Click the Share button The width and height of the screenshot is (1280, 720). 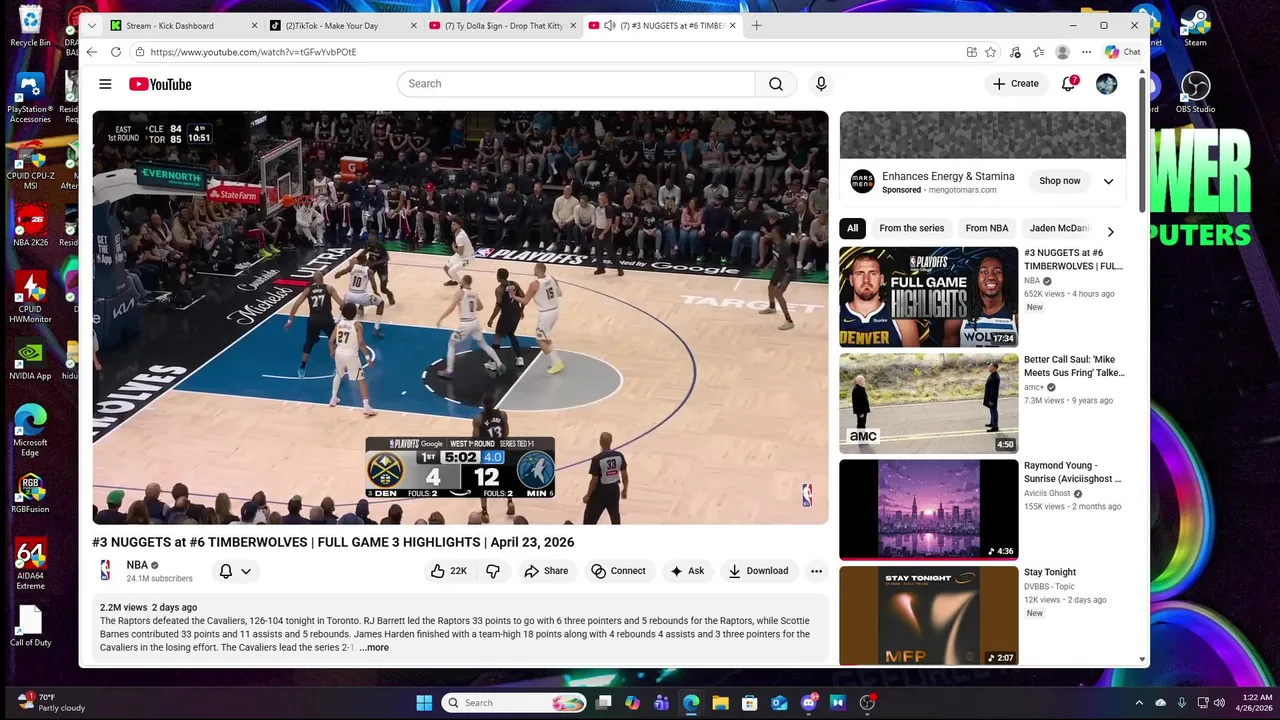(546, 571)
